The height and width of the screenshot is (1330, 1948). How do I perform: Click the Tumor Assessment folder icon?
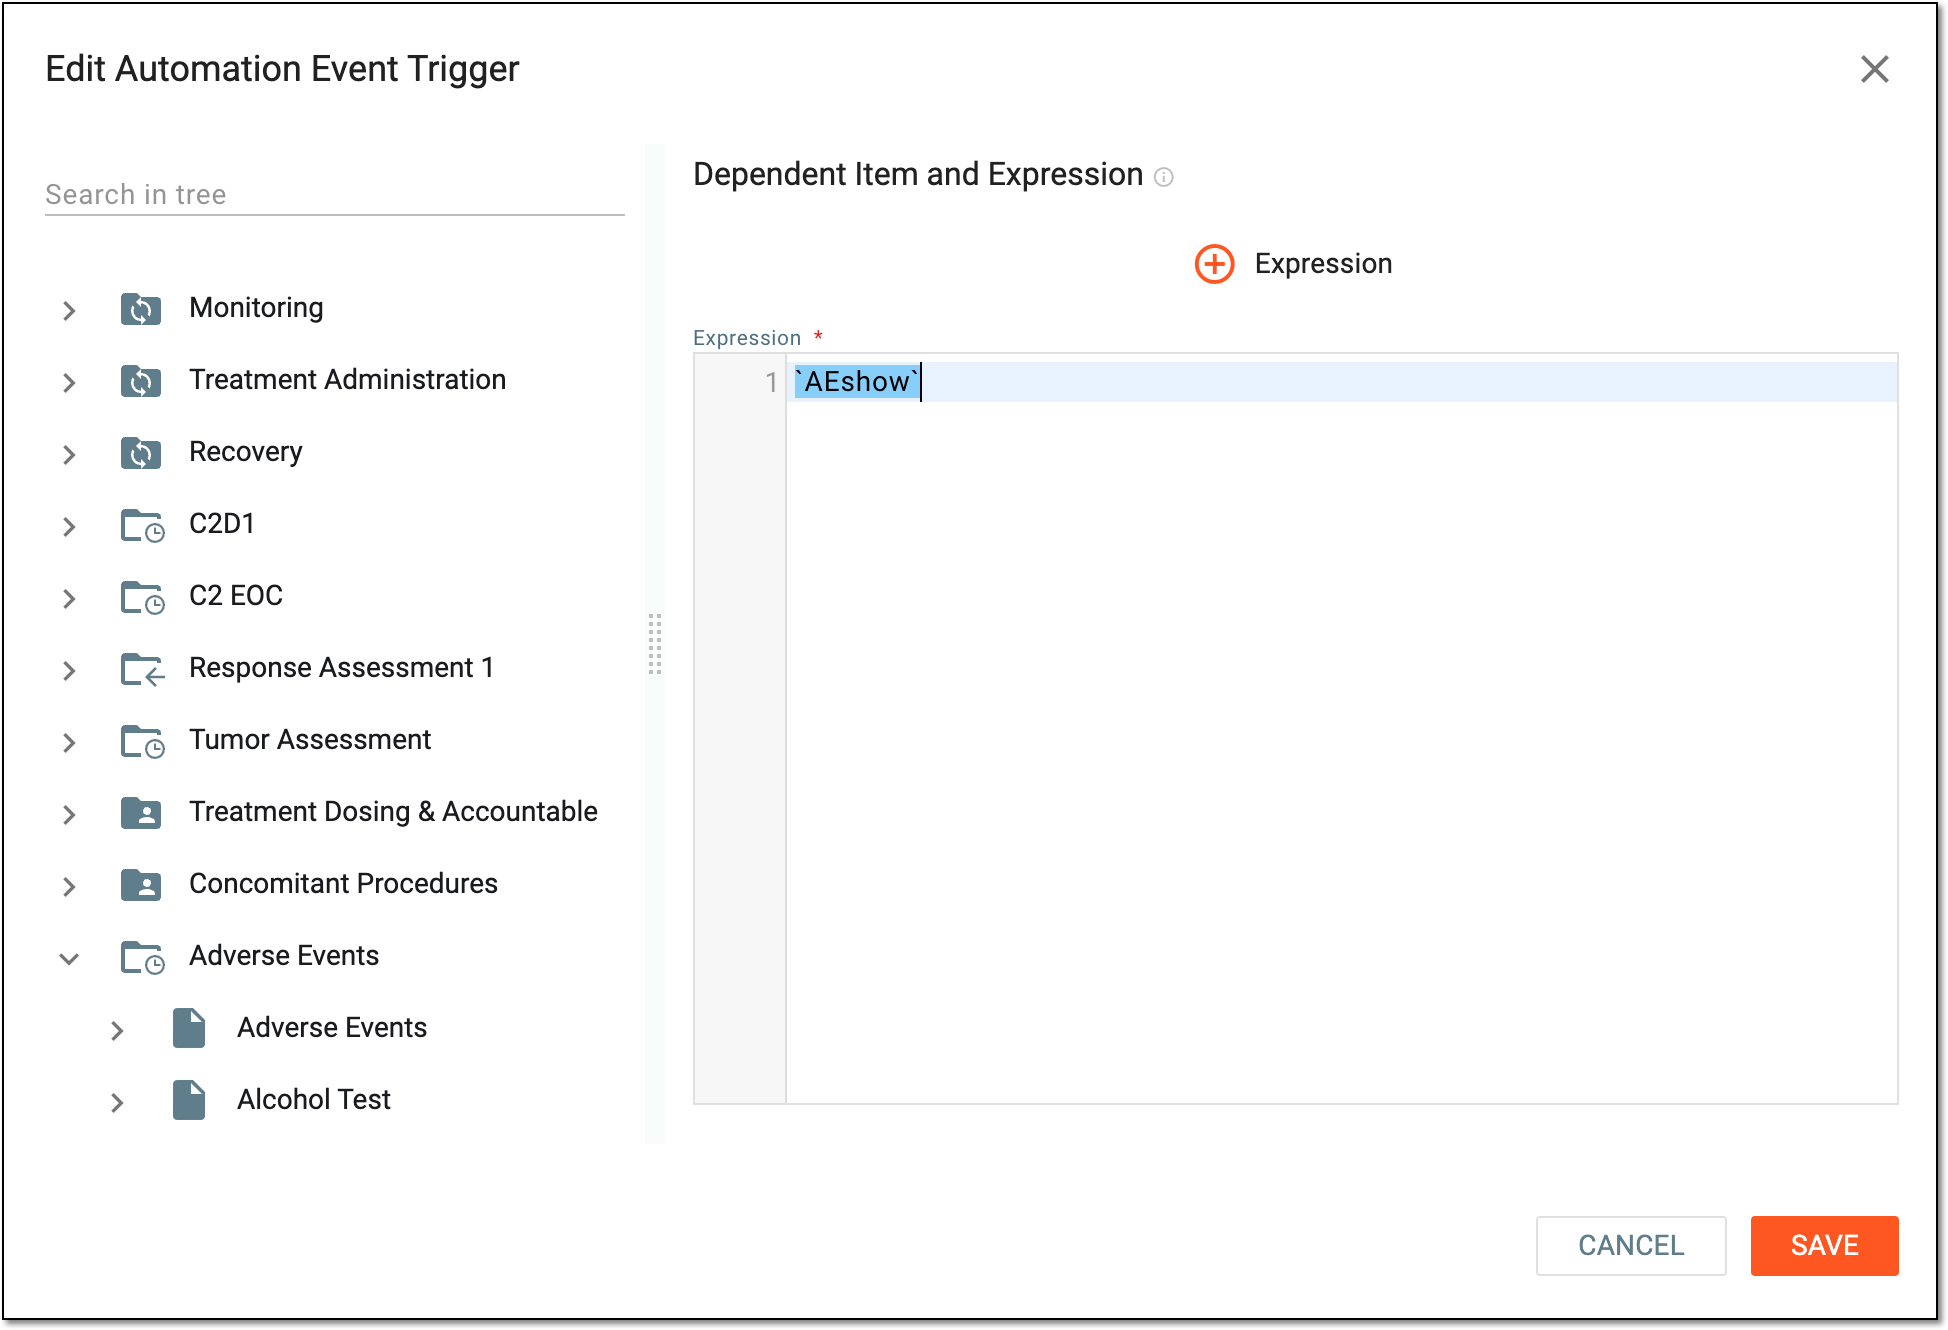point(142,741)
